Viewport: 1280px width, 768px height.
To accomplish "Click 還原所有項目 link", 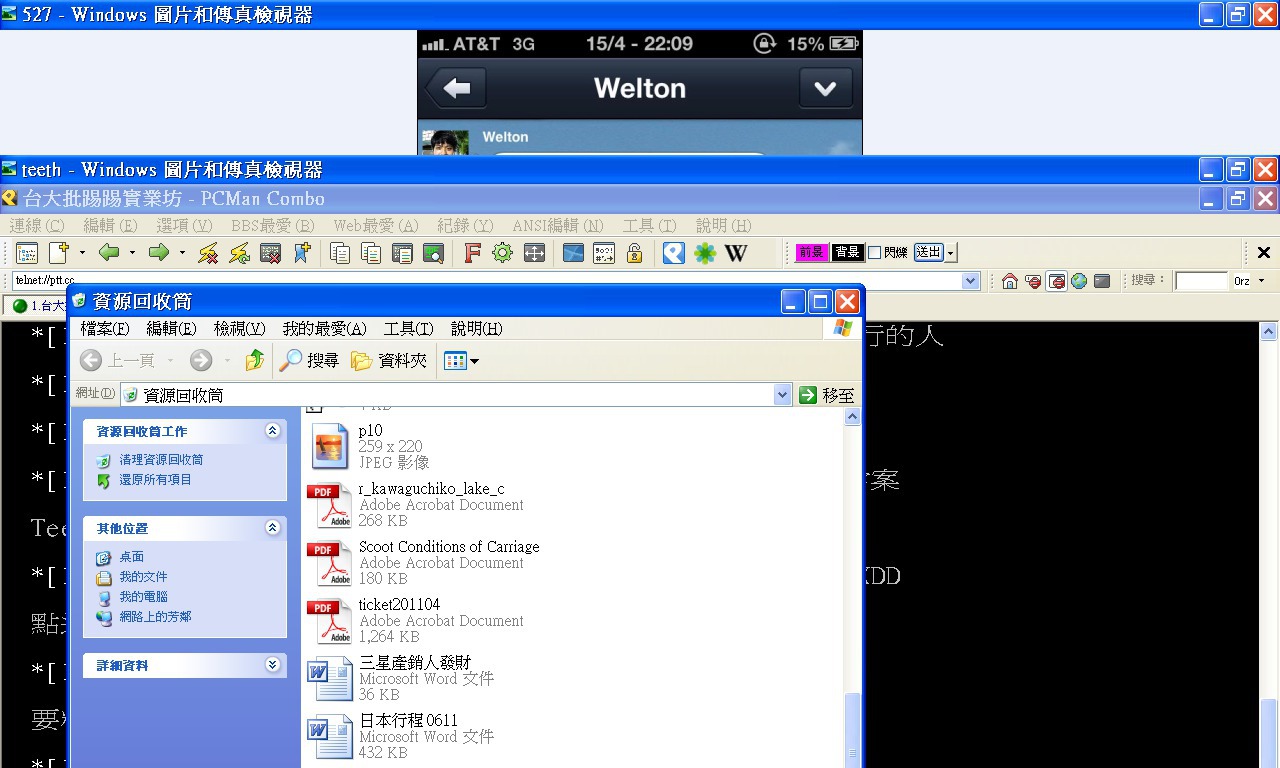I will coord(155,480).
